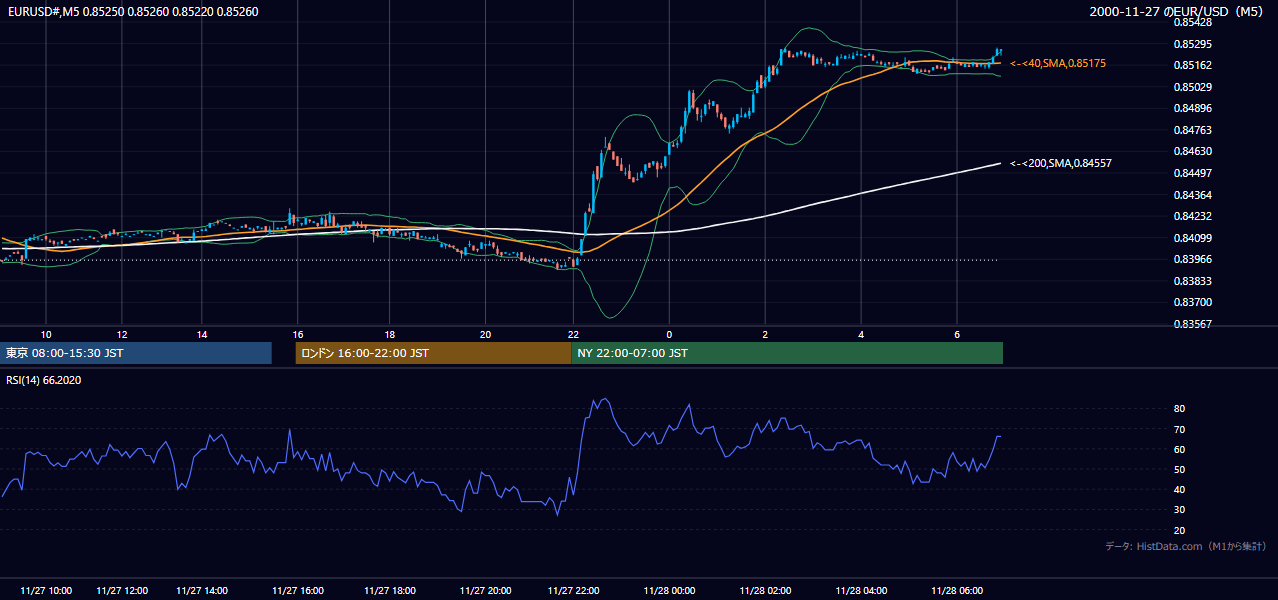Click RSI scale value 60

pos(1180,449)
